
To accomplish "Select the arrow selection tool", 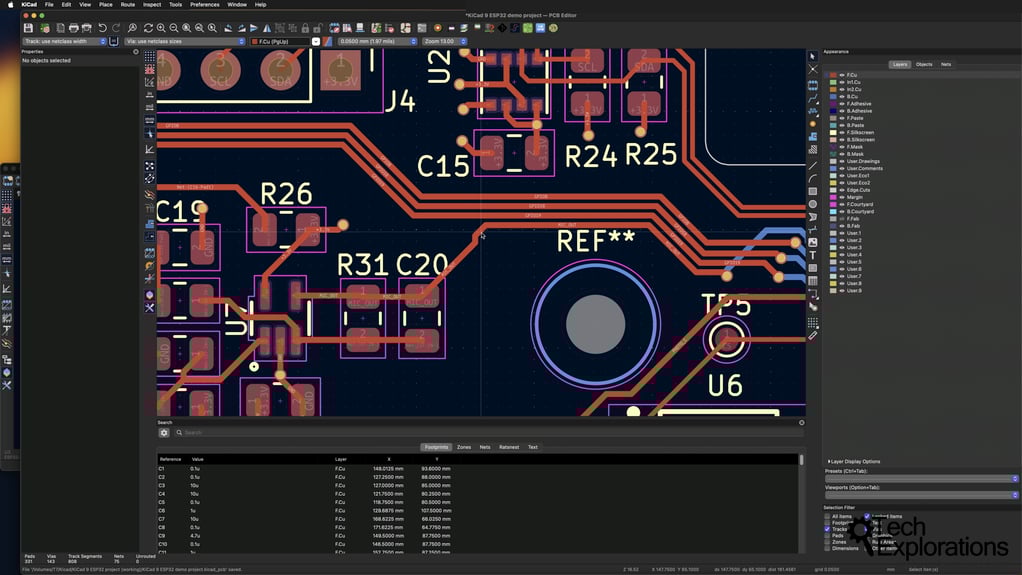I will click(813, 57).
